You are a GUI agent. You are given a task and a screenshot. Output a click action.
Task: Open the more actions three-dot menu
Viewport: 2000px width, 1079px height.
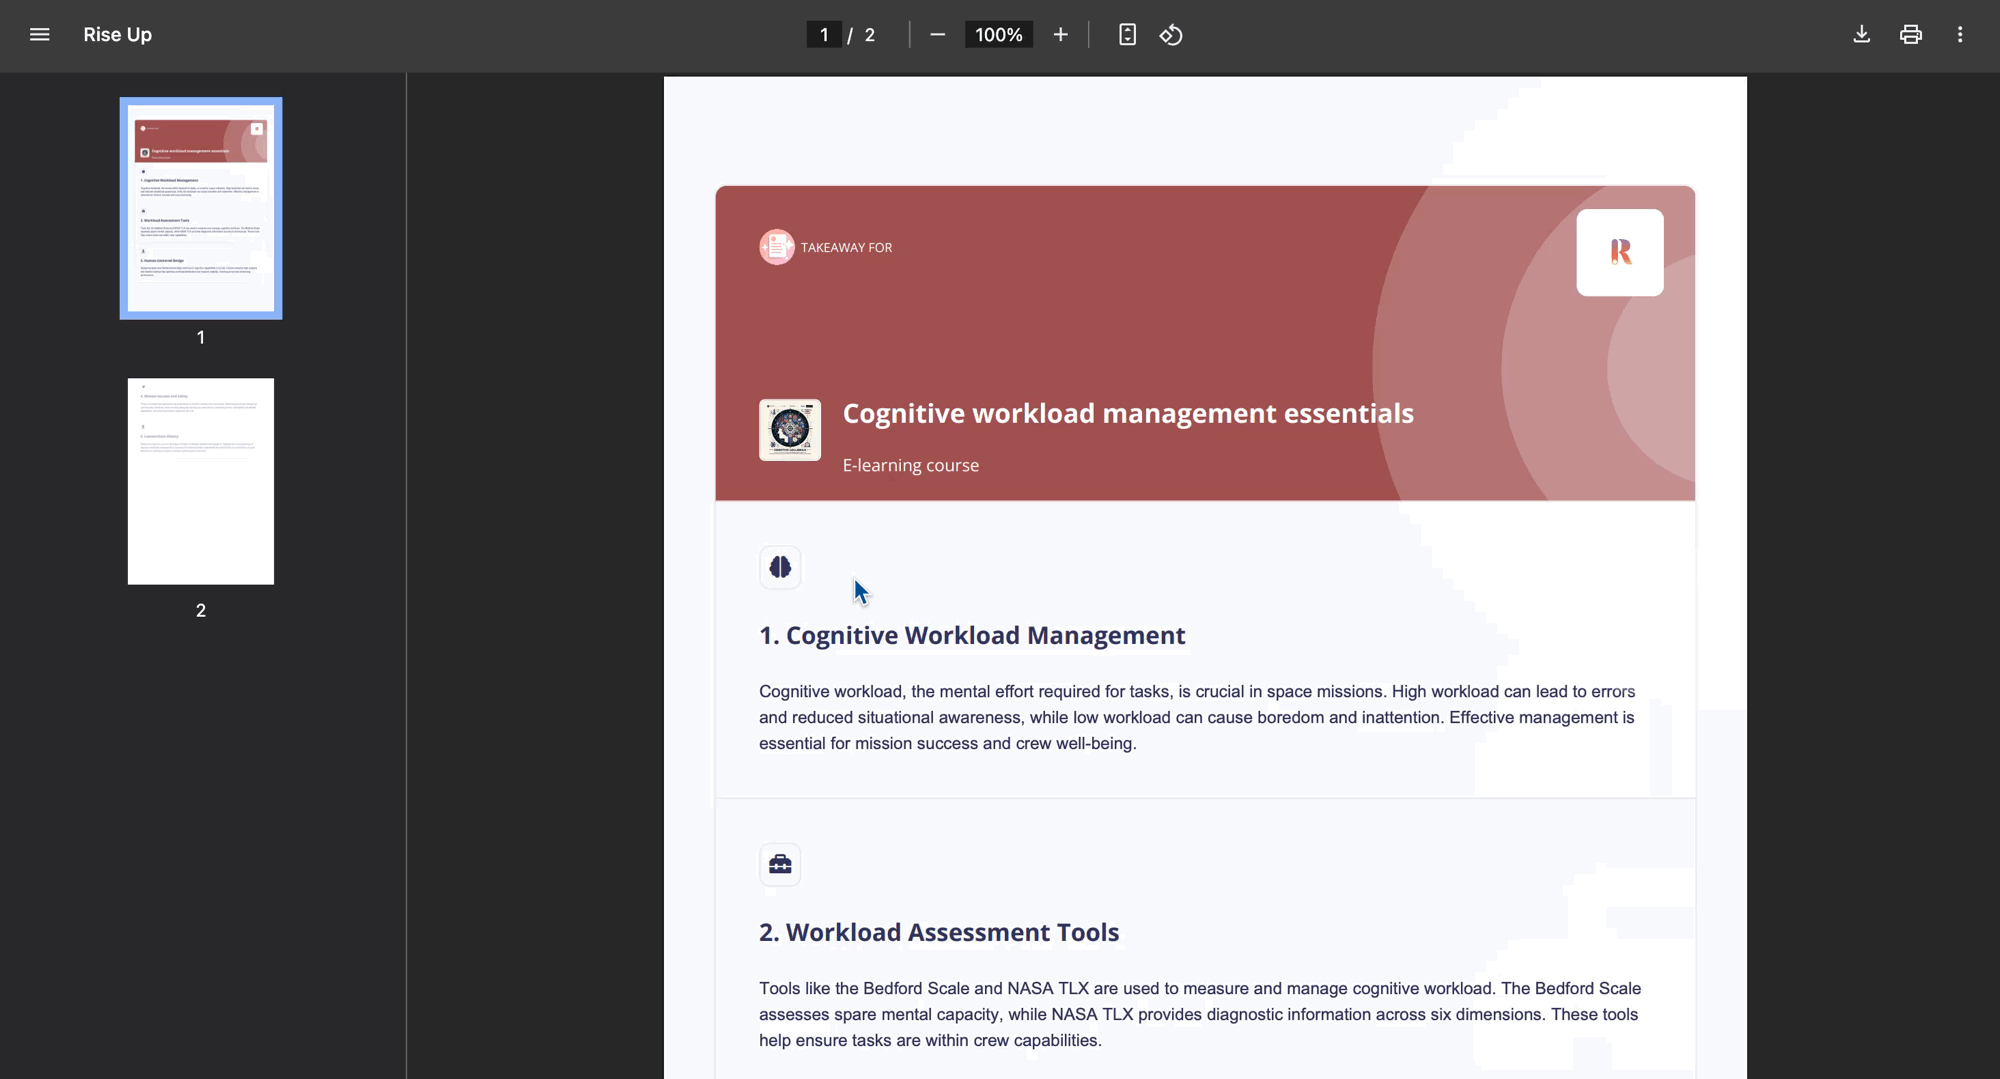click(x=1959, y=35)
